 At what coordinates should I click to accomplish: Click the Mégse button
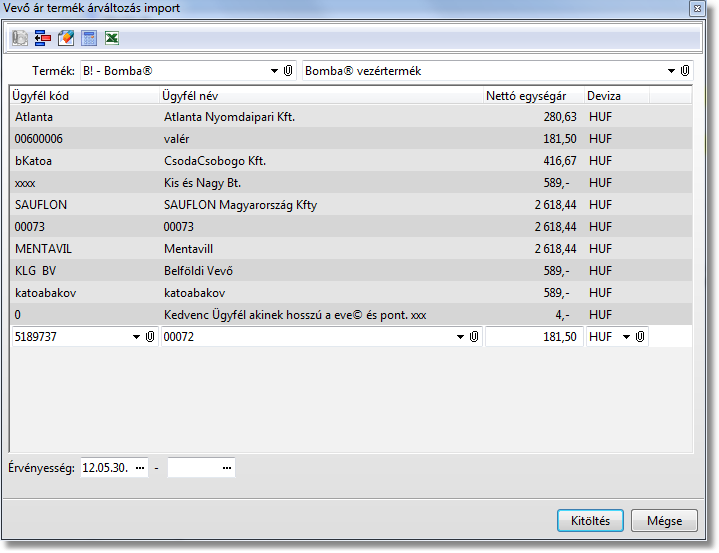click(x=664, y=520)
